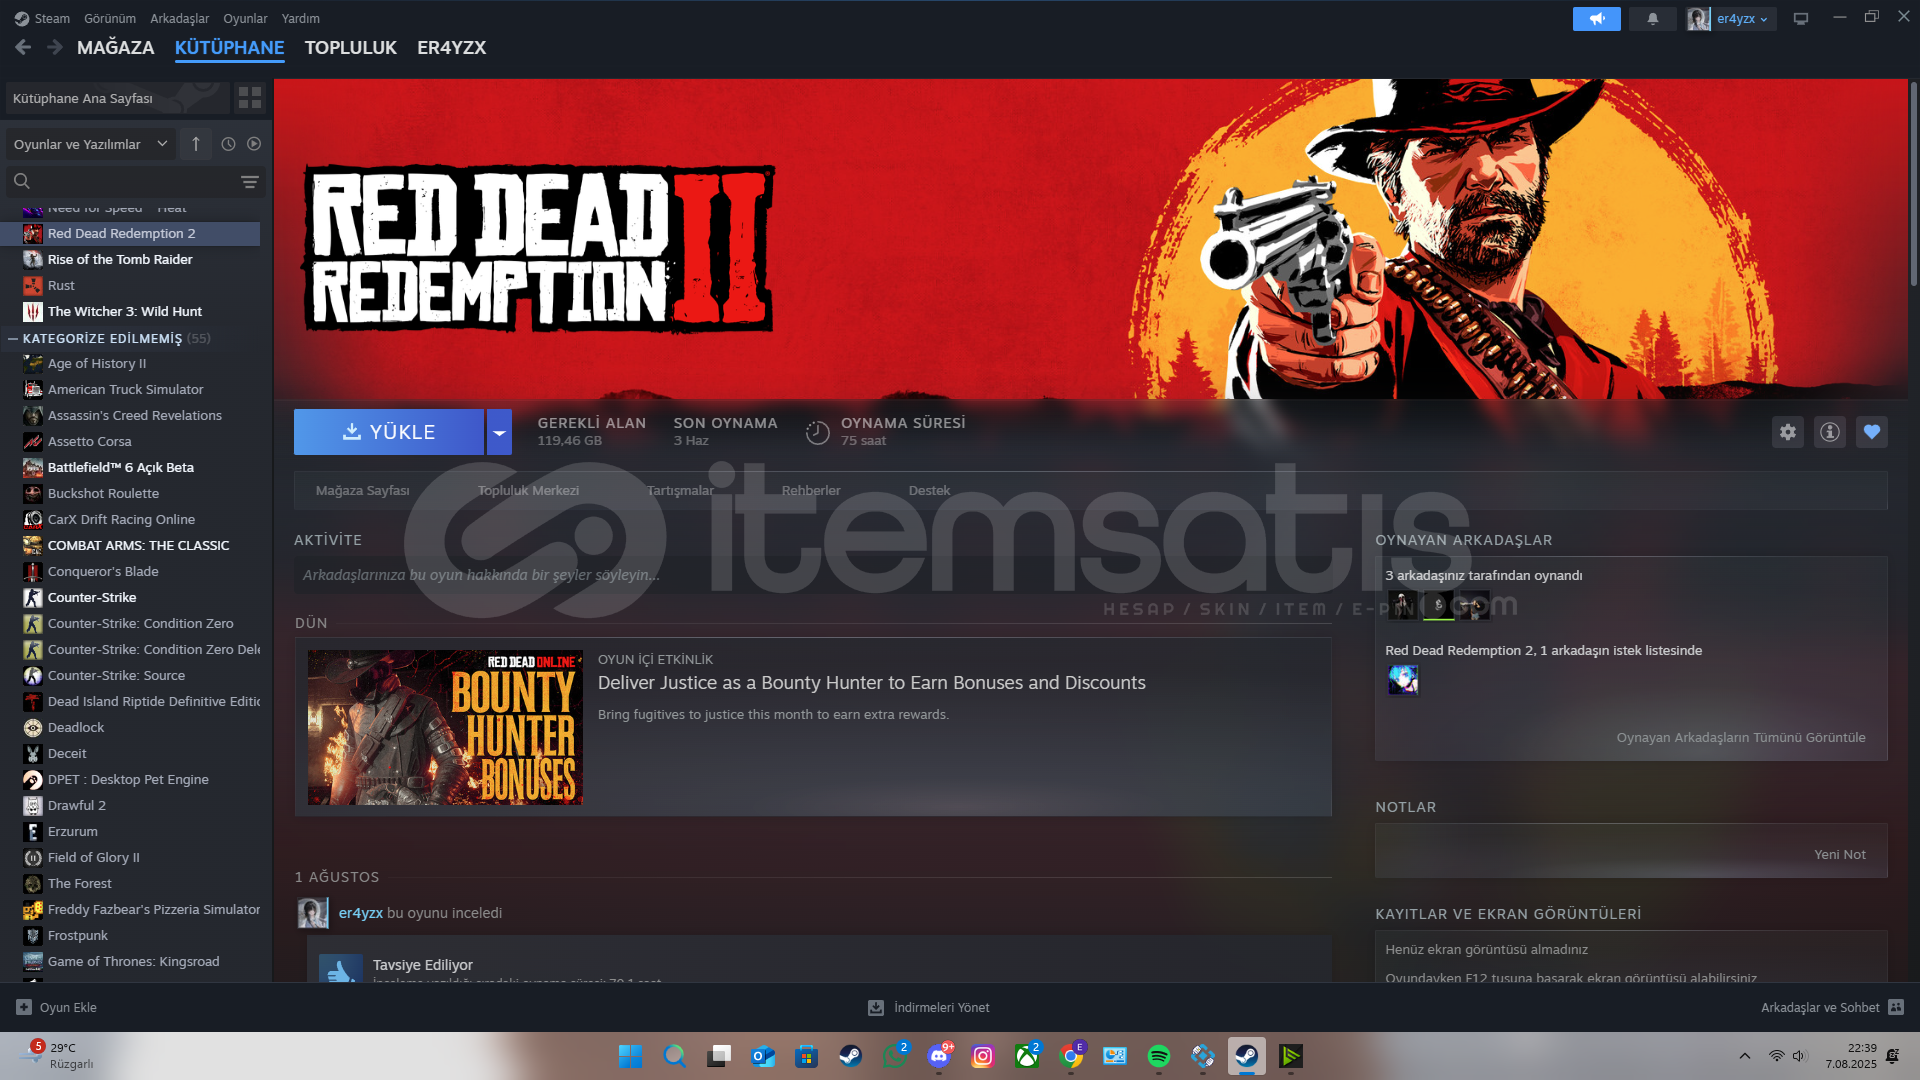Open Discord from the taskbar
The height and width of the screenshot is (1080, 1920).
939,1056
